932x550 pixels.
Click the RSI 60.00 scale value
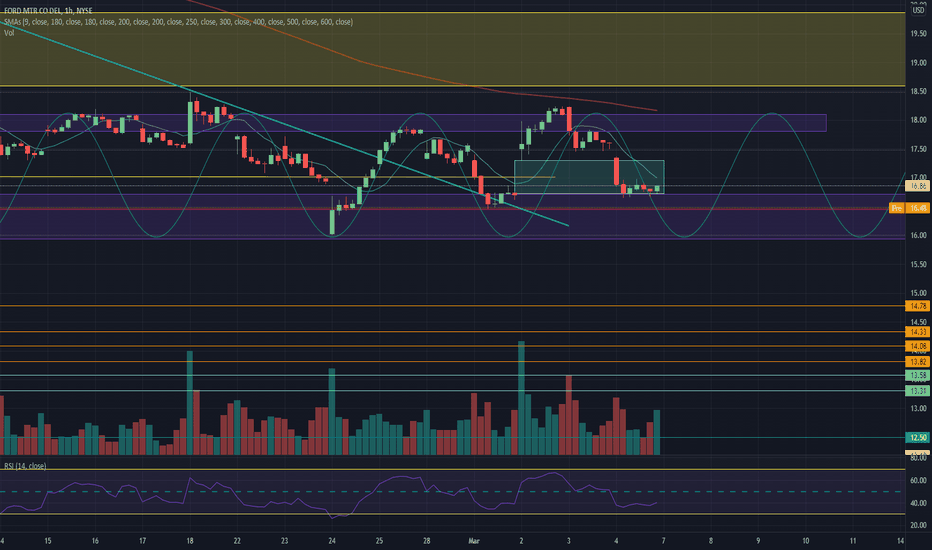(x=918, y=480)
